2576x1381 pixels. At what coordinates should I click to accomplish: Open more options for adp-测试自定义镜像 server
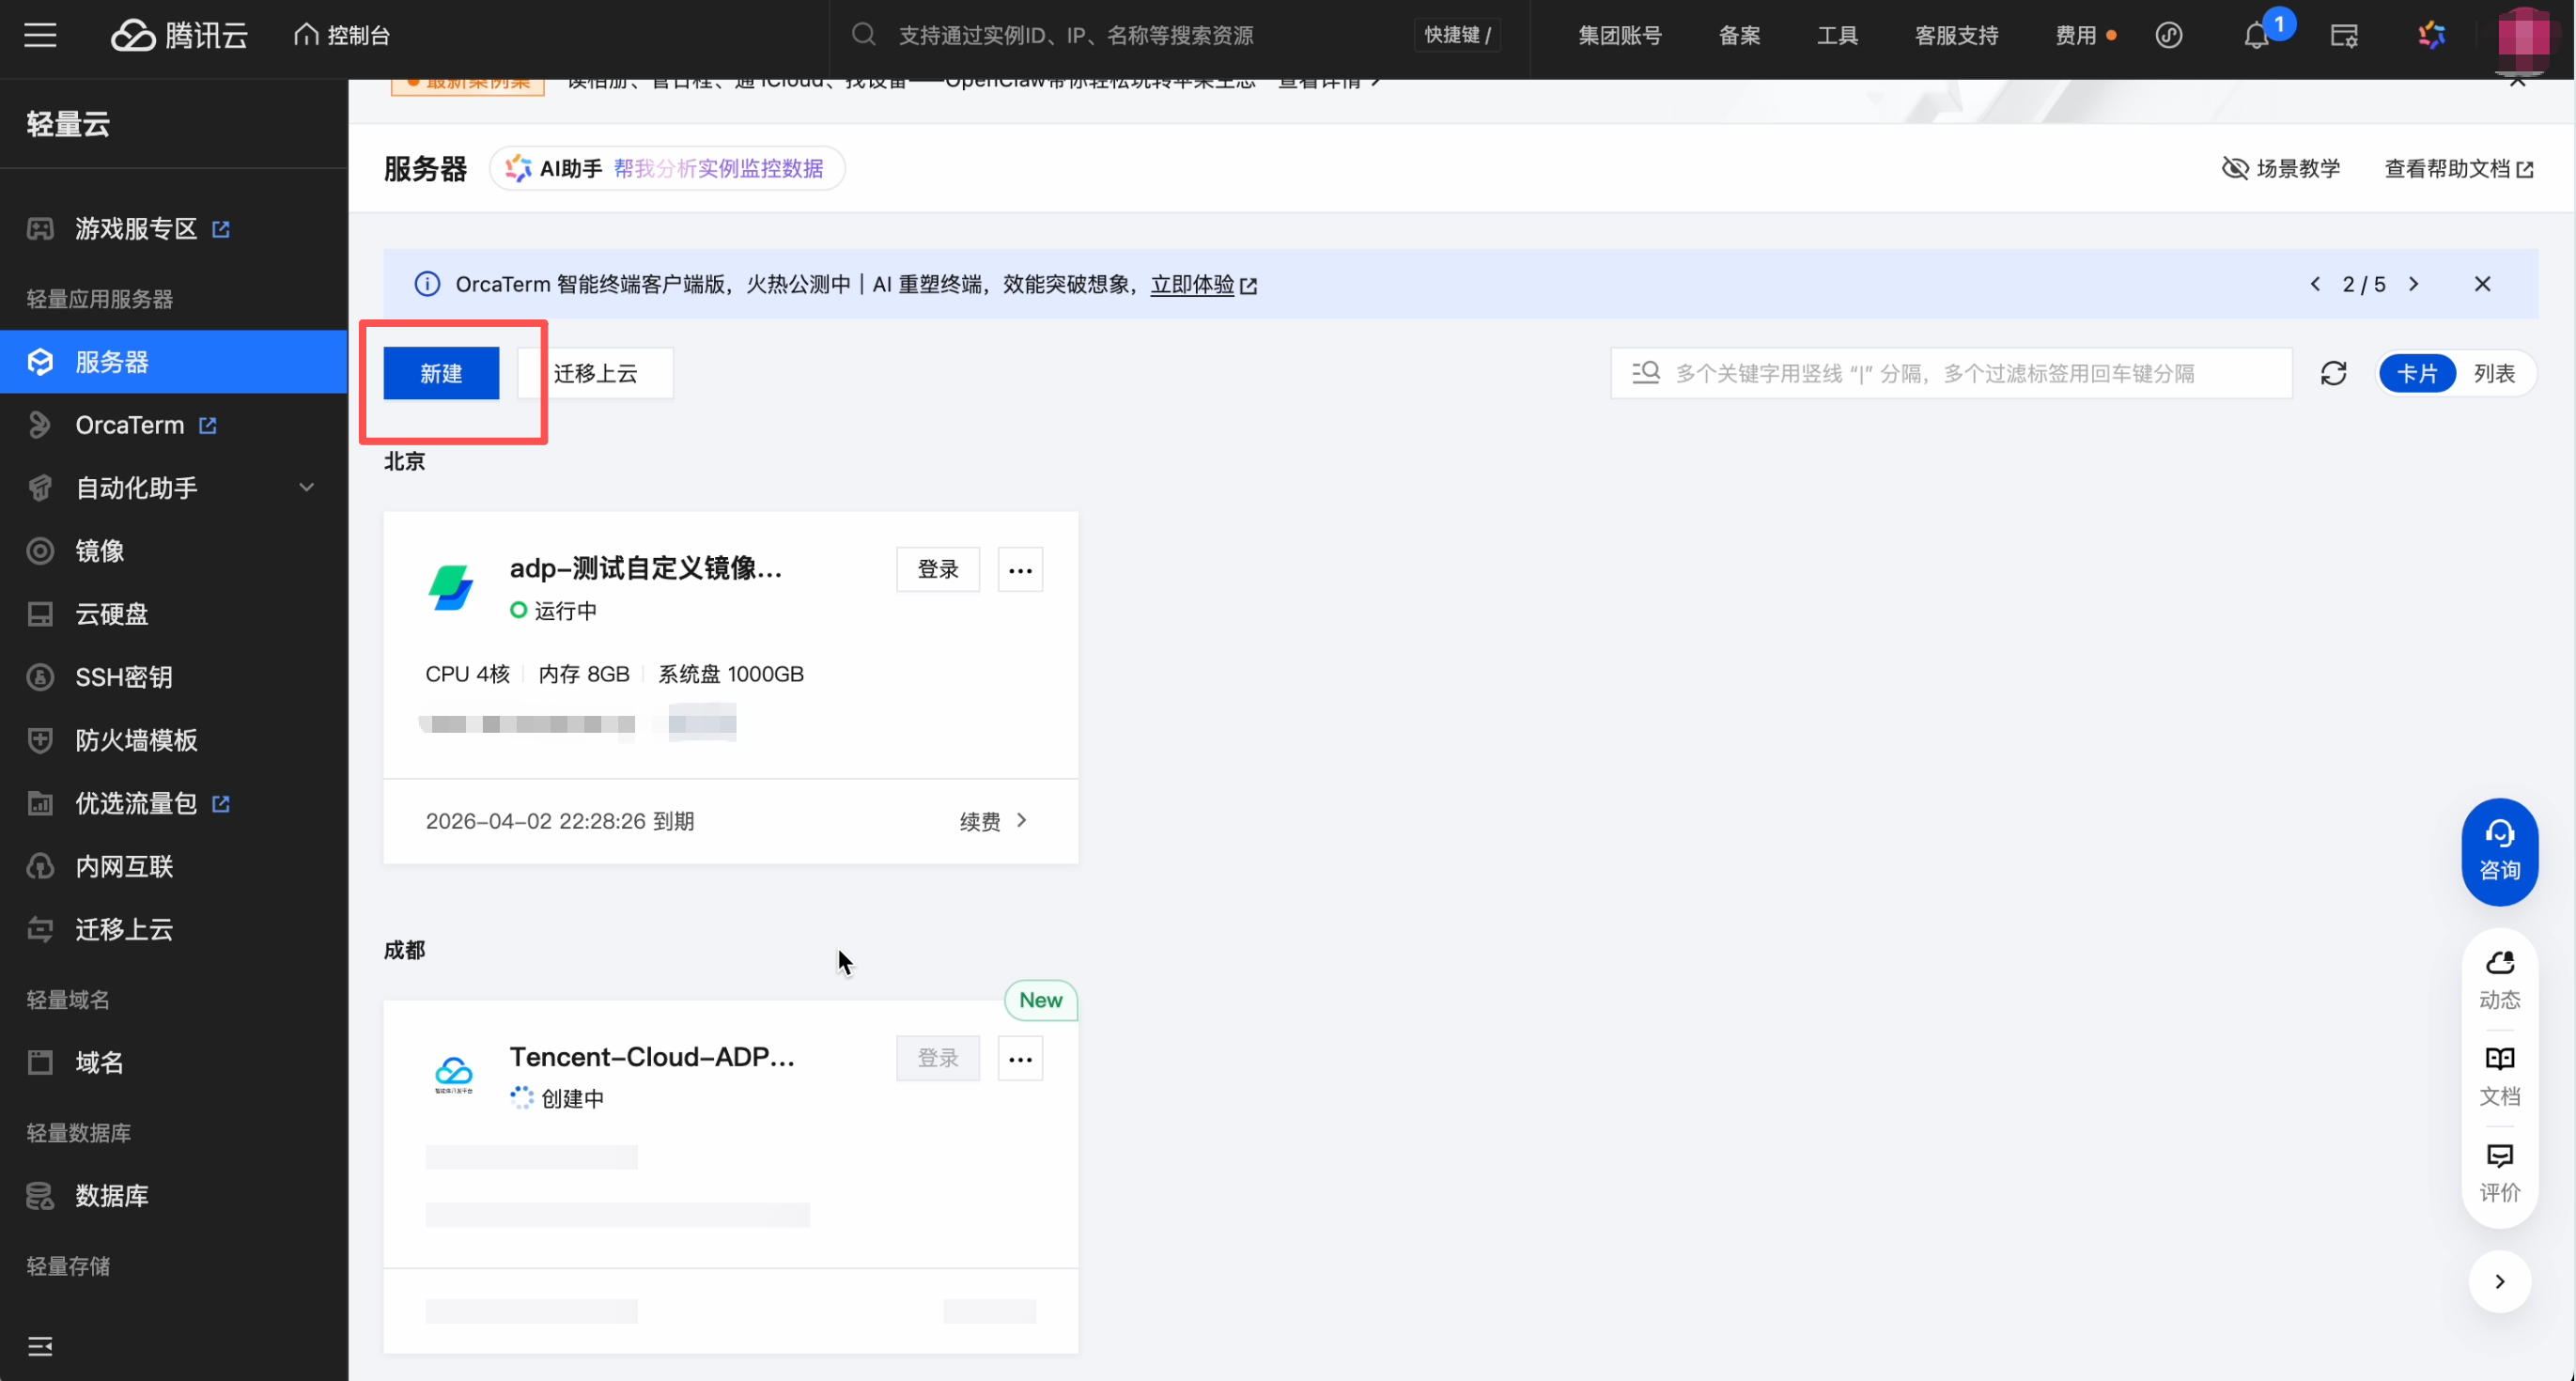coord(1020,570)
